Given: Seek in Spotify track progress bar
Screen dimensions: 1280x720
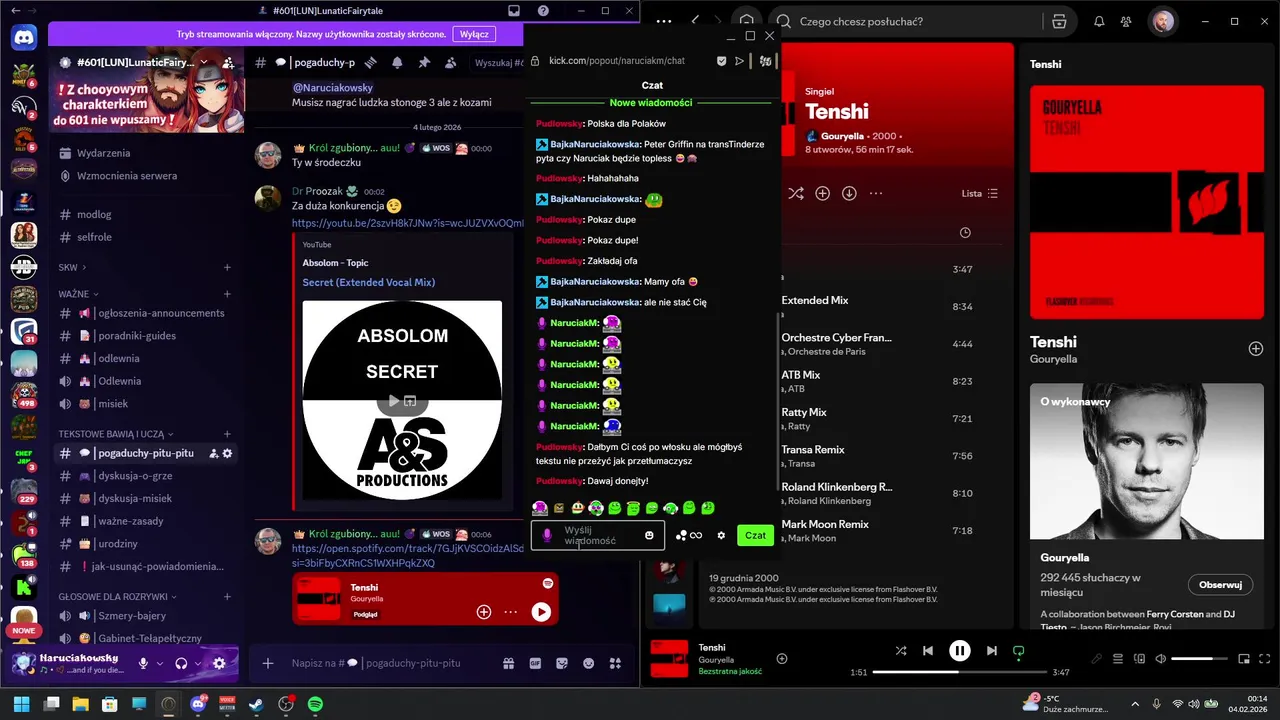Looking at the screenshot, I should click(x=960, y=672).
